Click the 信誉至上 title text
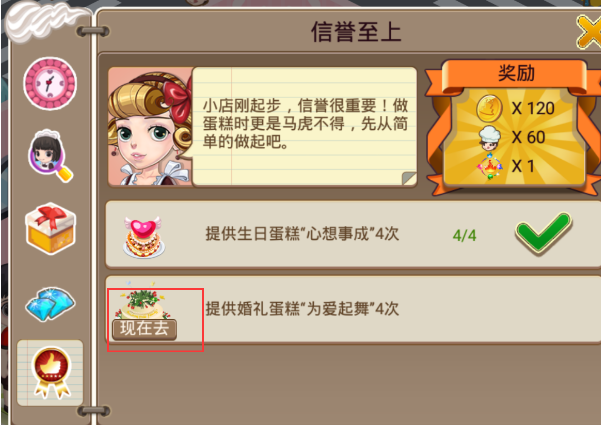Screen dimensions: 601x425 pos(356,31)
